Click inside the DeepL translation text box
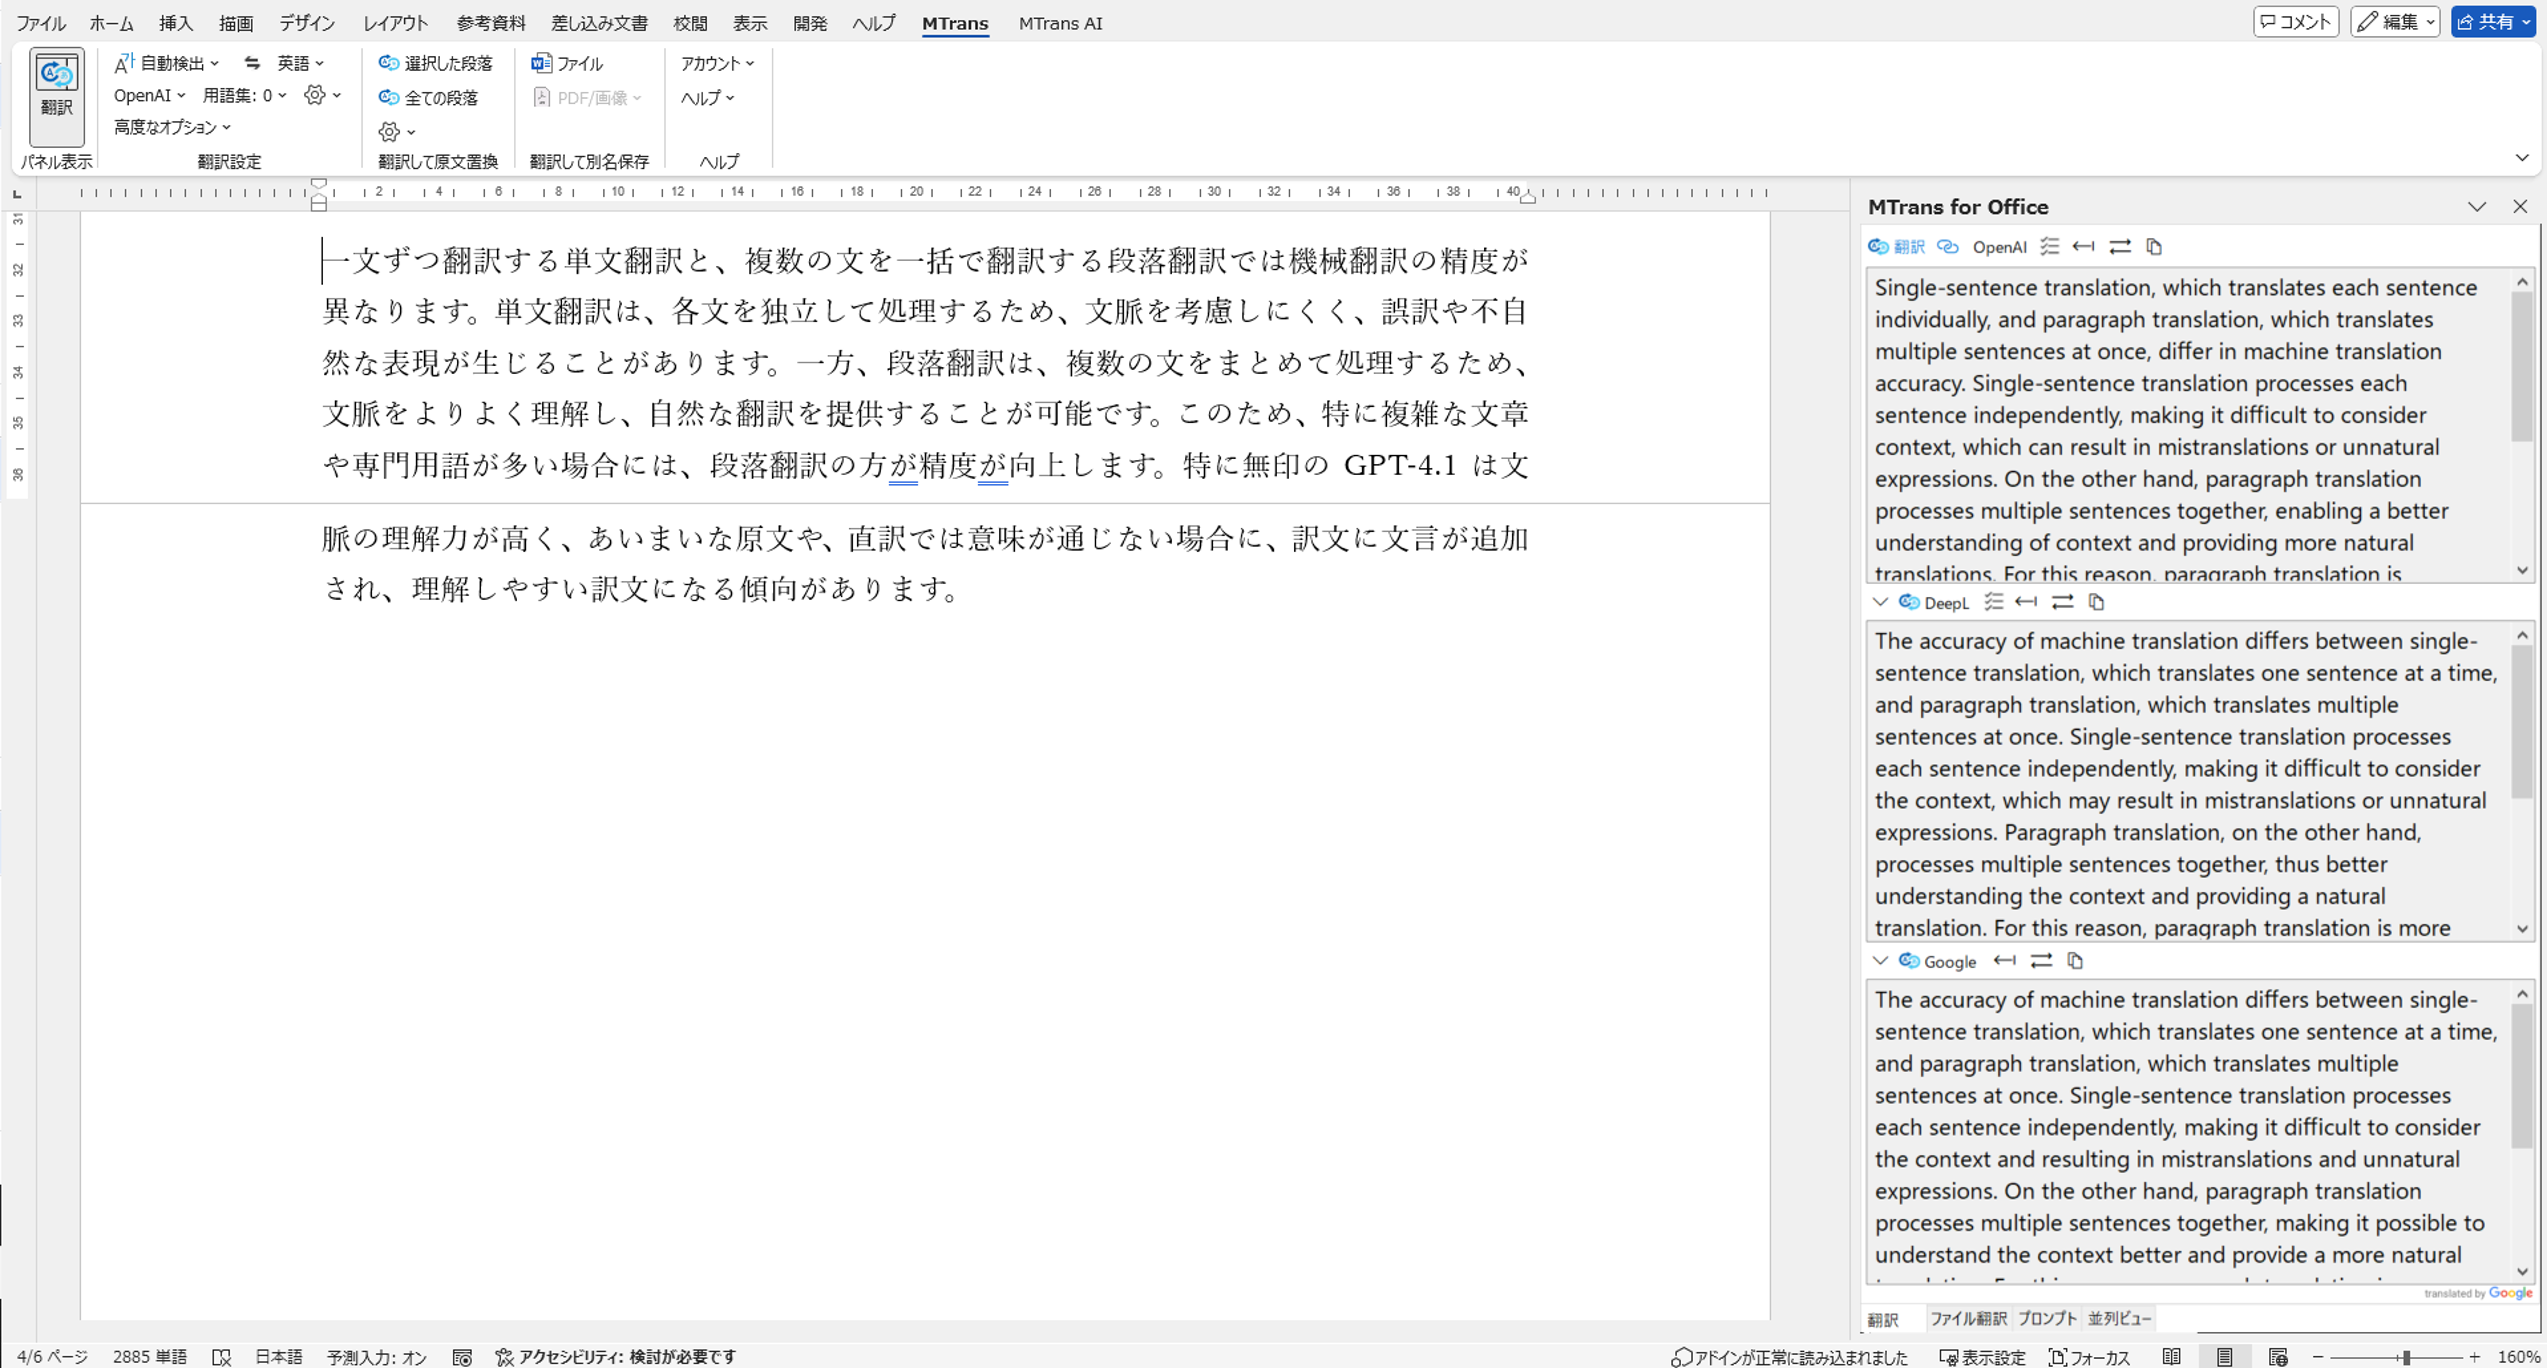 coord(2189,782)
